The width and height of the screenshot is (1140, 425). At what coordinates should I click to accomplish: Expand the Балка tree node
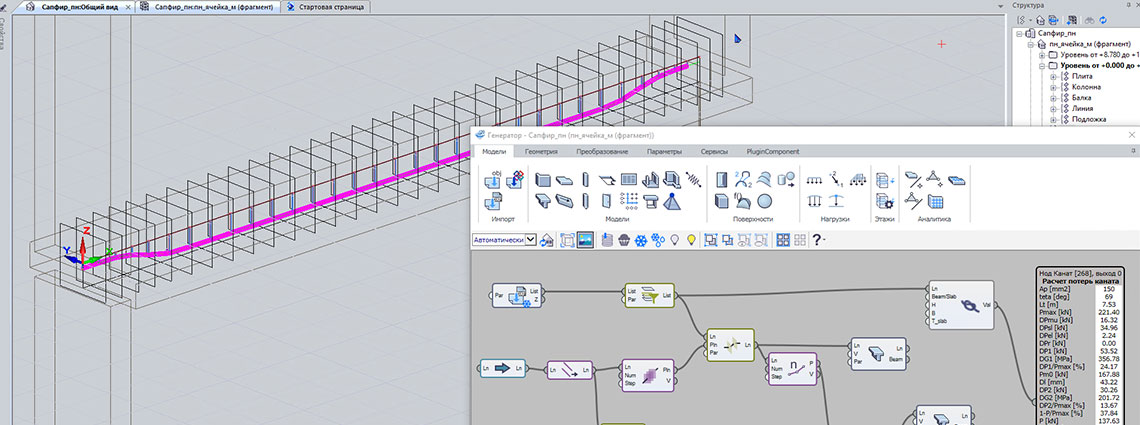point(1053,98)
